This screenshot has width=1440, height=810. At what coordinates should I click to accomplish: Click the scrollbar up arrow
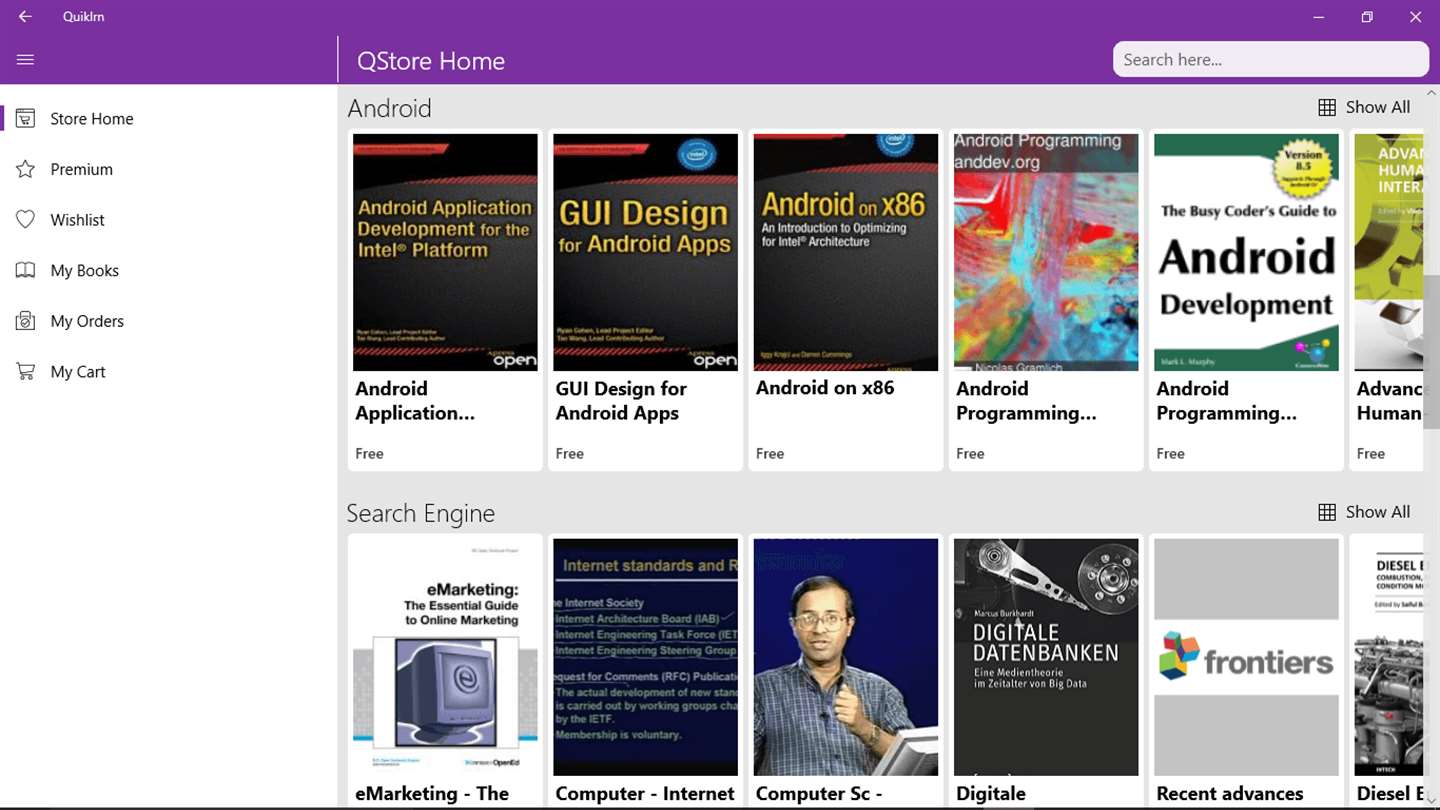click(x=1431, y=93)
